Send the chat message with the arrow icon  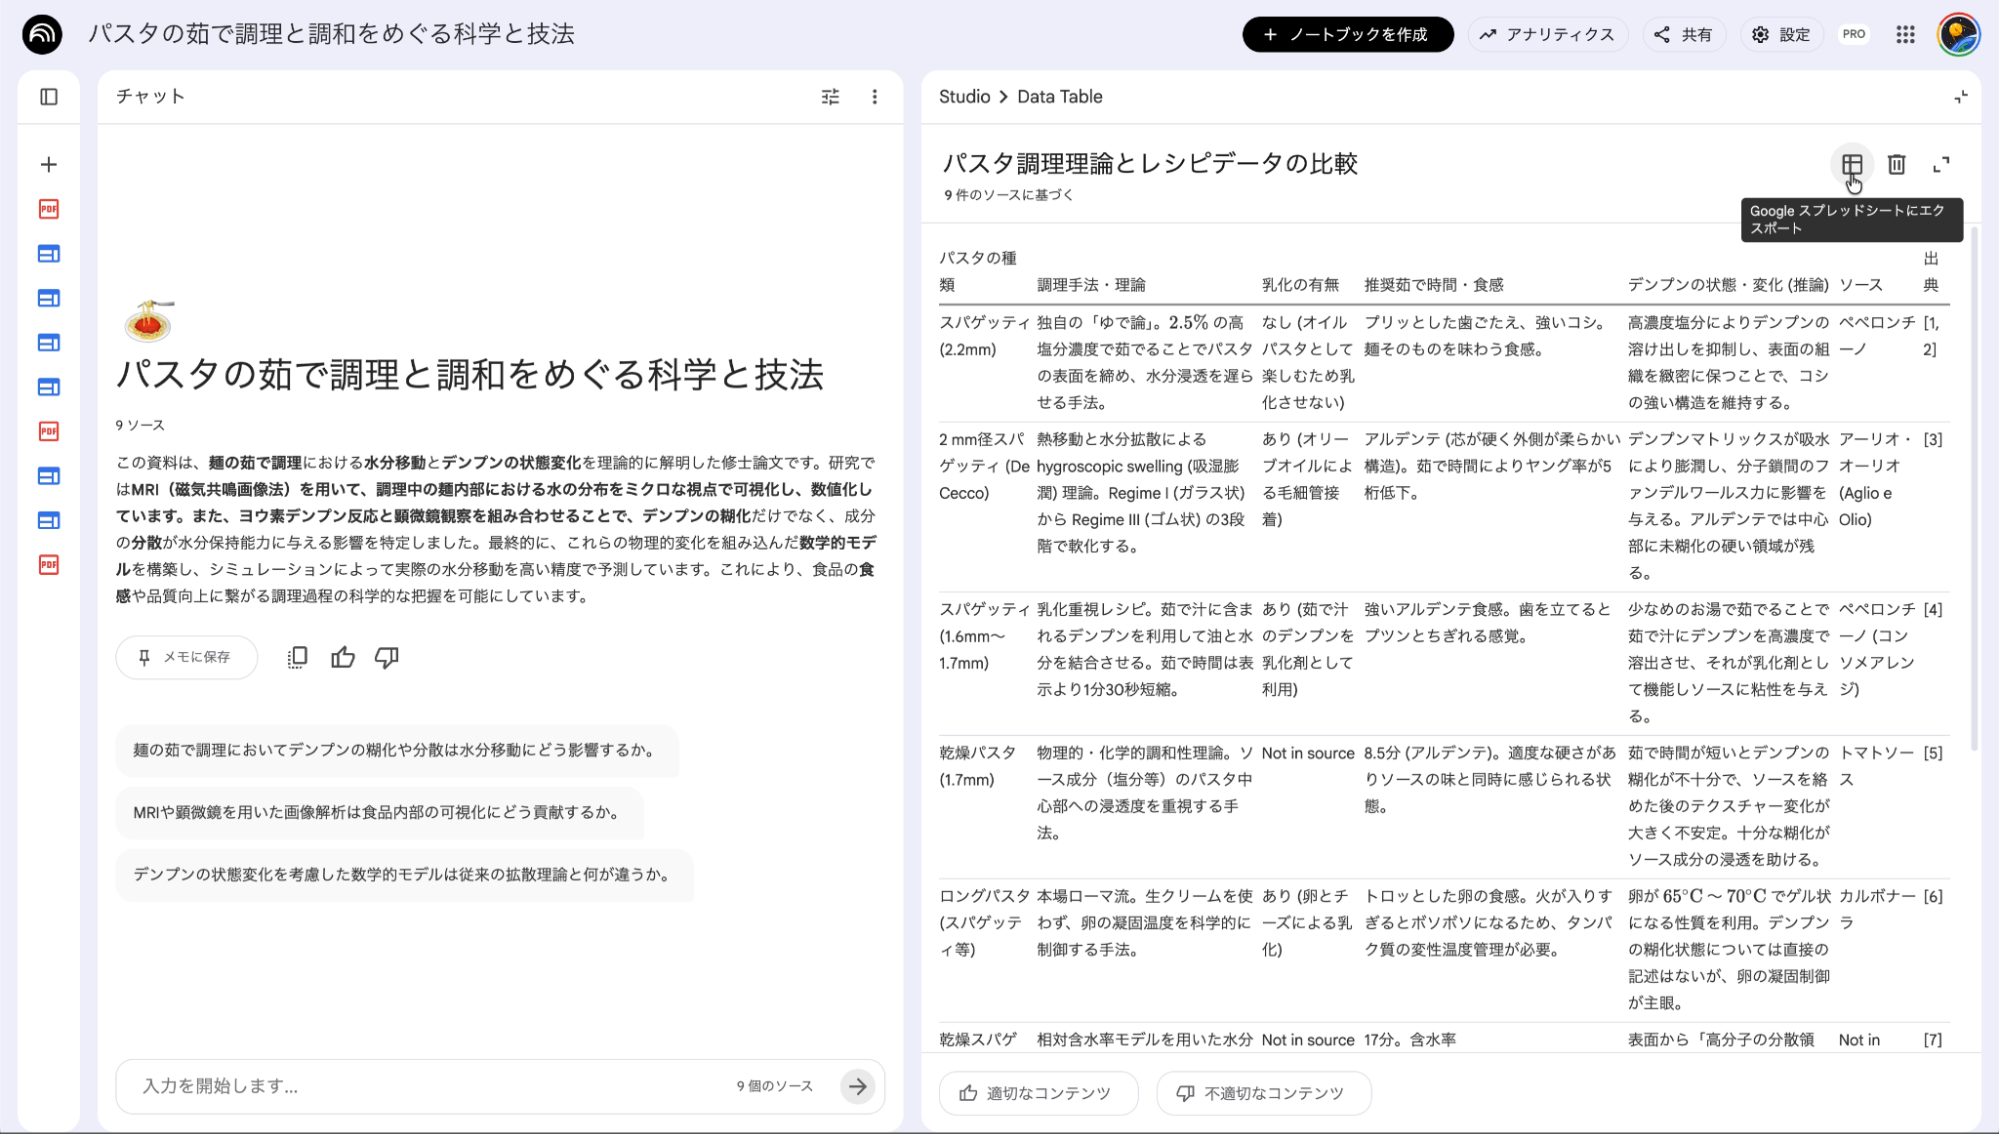pyautogui.click(x=858, y=1086)
